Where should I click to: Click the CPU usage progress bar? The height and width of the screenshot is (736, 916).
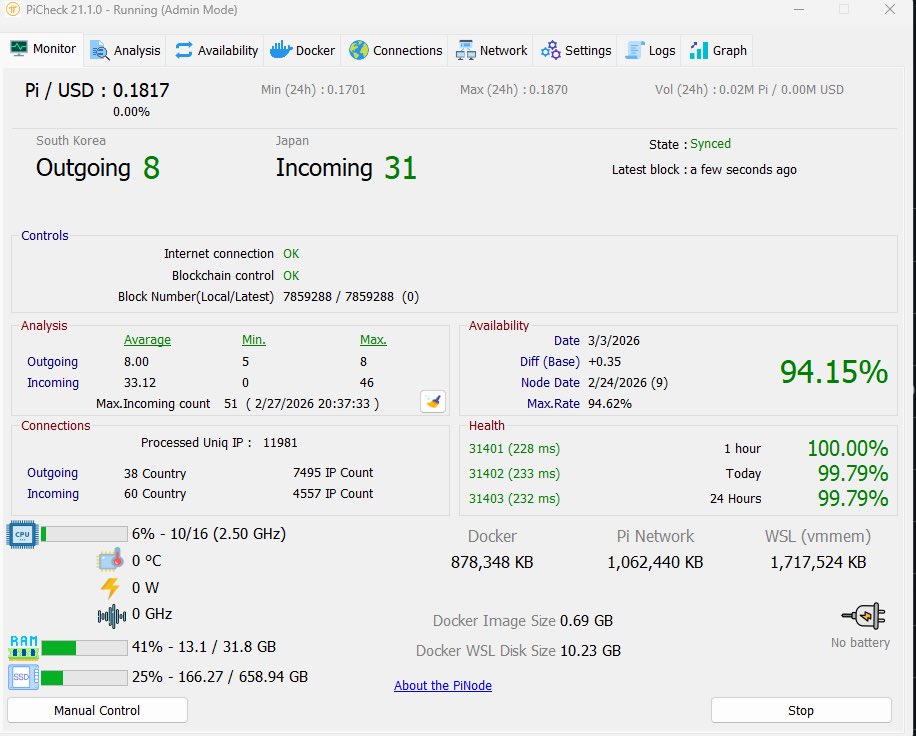click(x=84, y=534)
